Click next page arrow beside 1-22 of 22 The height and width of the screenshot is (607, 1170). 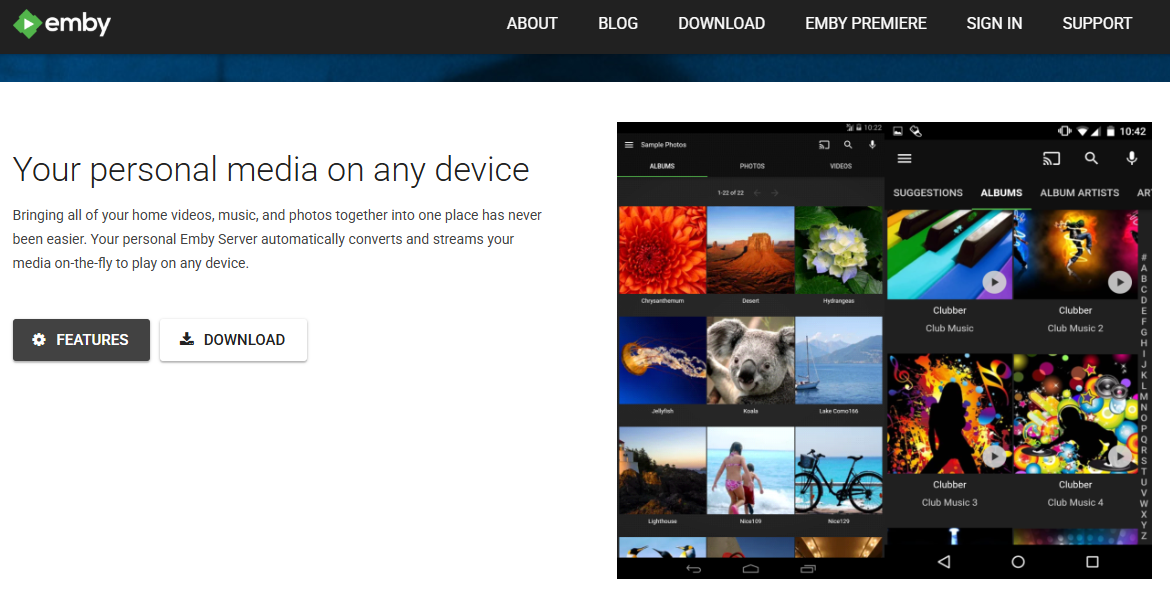(x=775, y=193)
